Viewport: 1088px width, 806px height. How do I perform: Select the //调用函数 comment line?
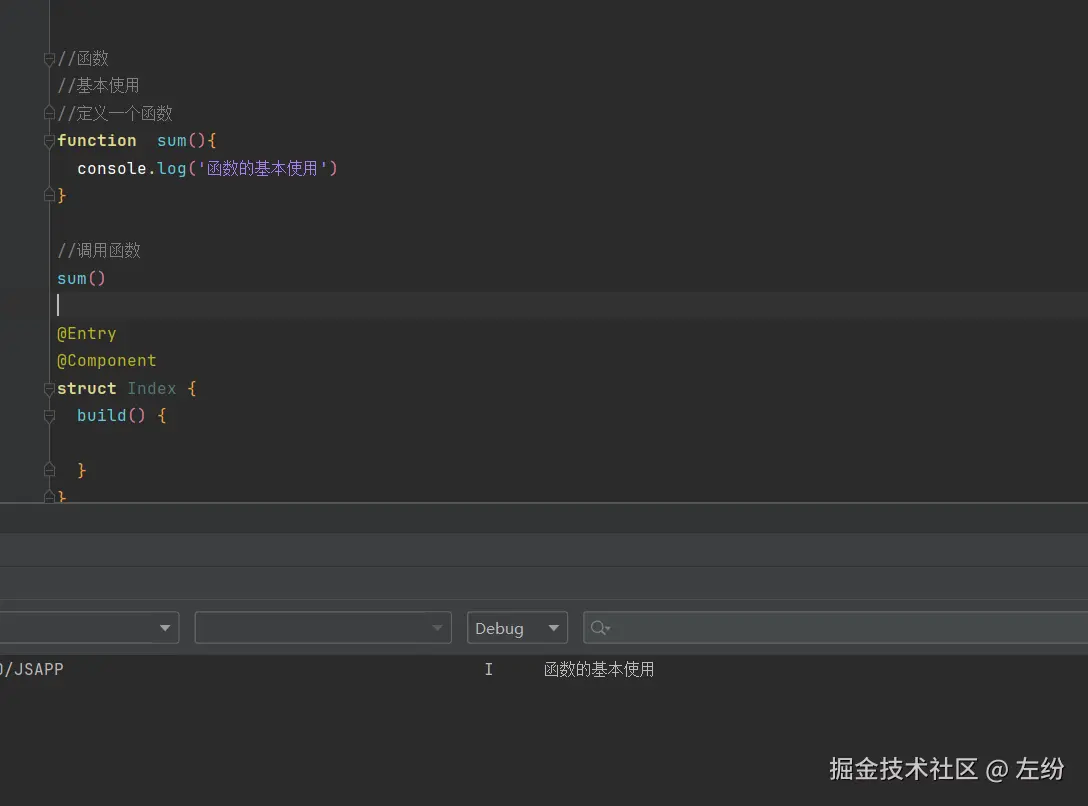point(99,250)
